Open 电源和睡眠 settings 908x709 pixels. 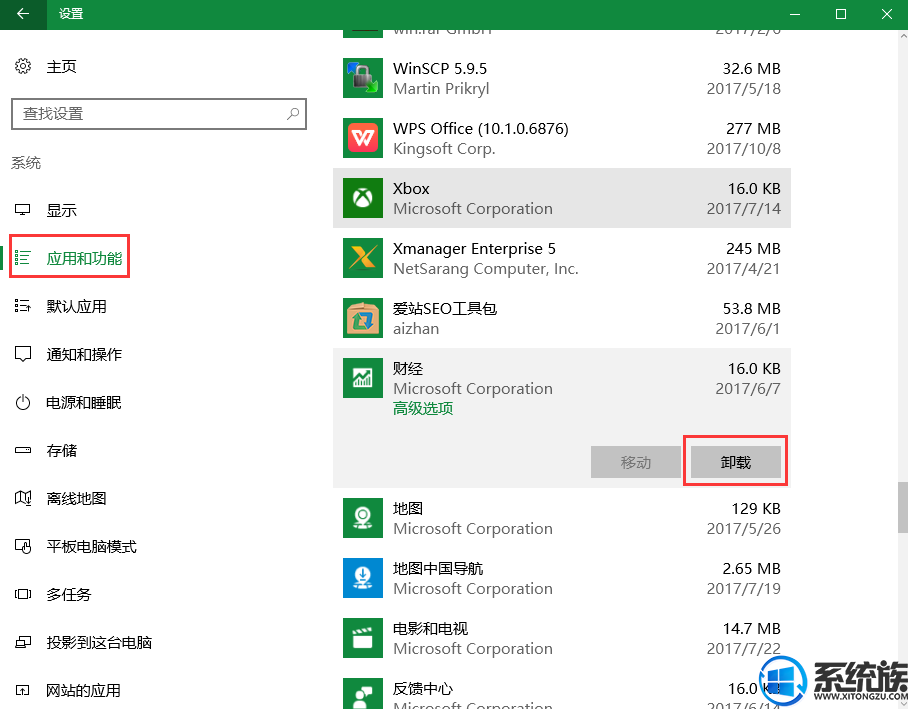[x=84, y=403]
